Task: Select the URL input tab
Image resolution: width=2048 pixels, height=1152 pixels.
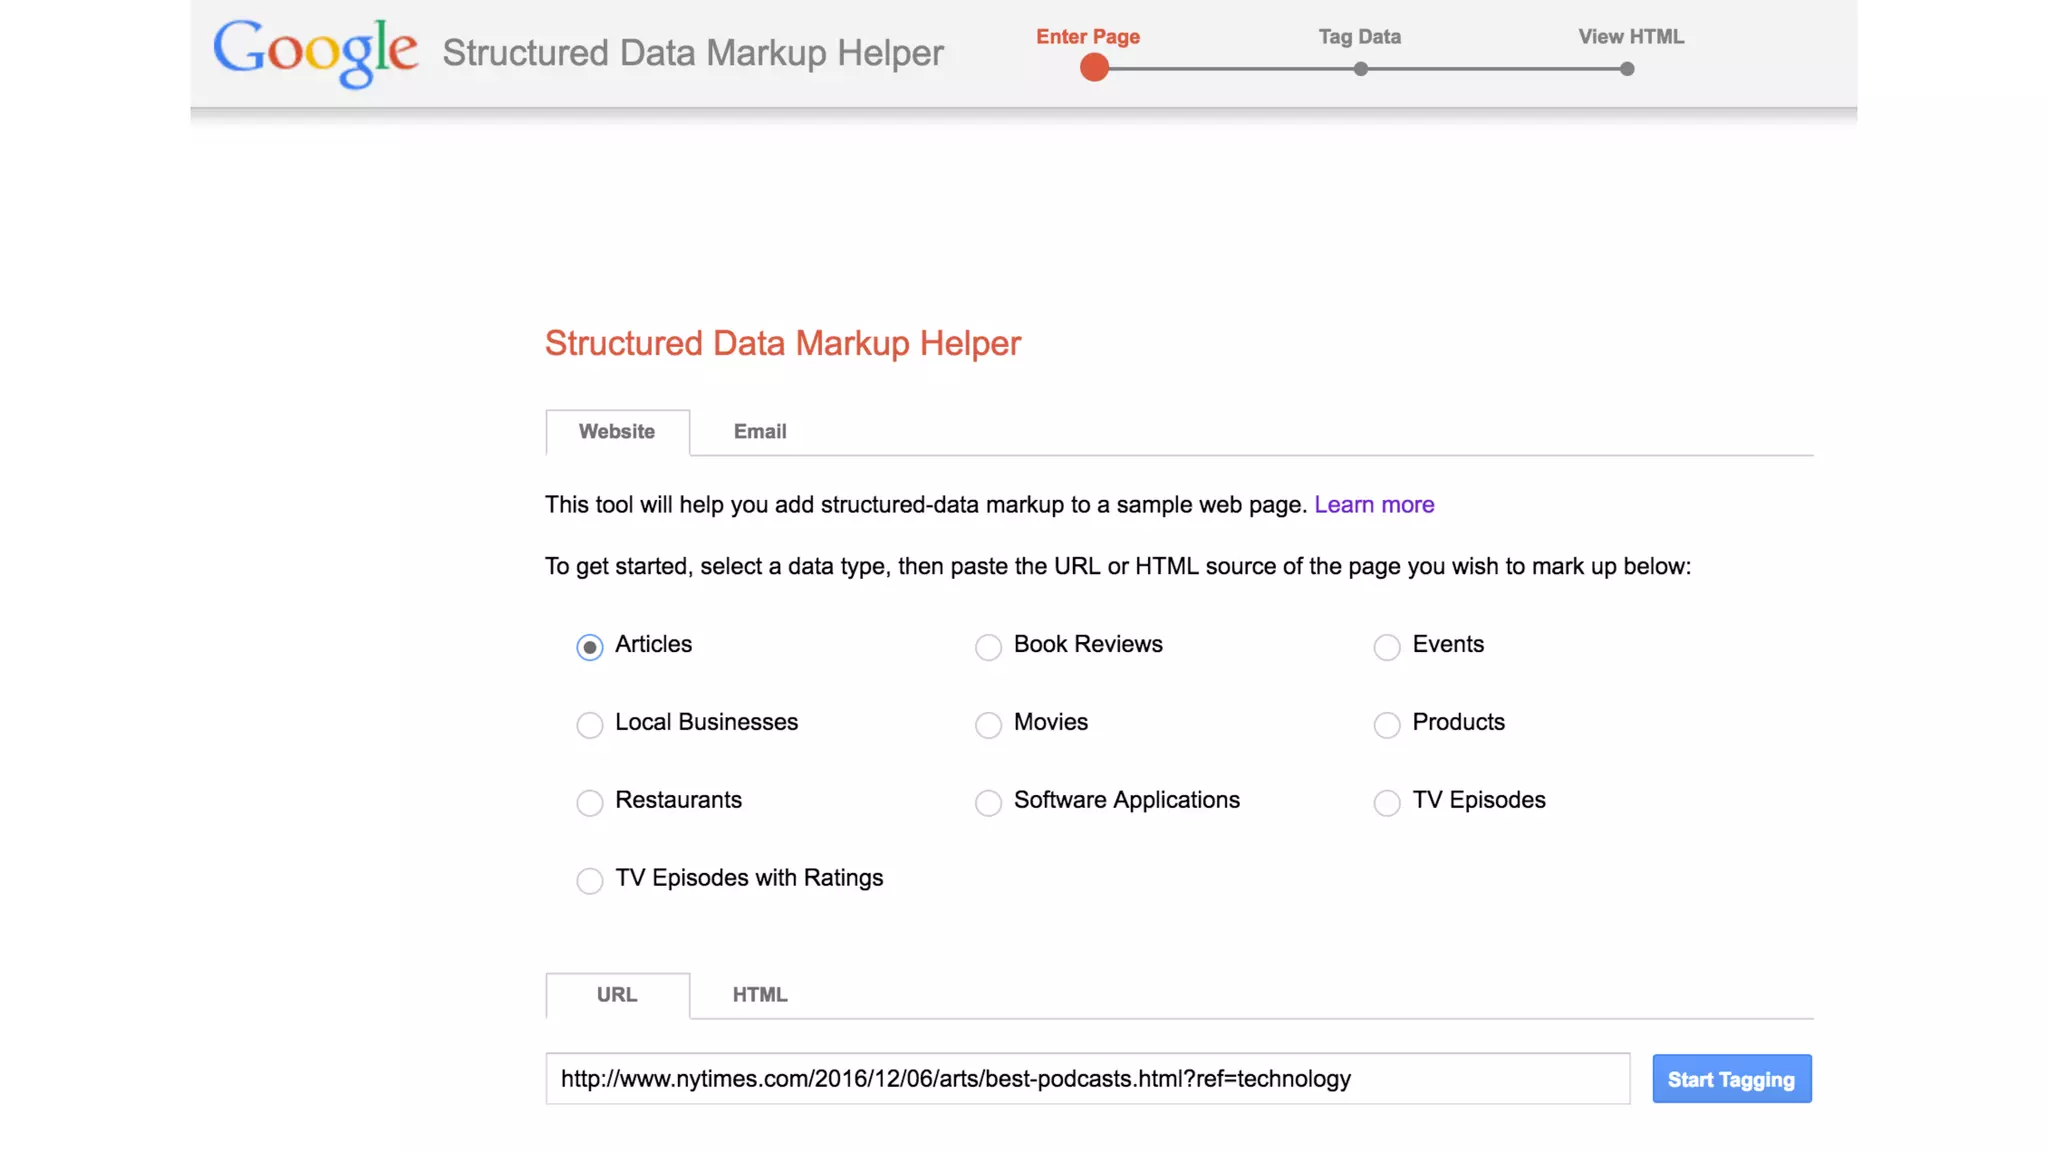Action: coord(617,995)
